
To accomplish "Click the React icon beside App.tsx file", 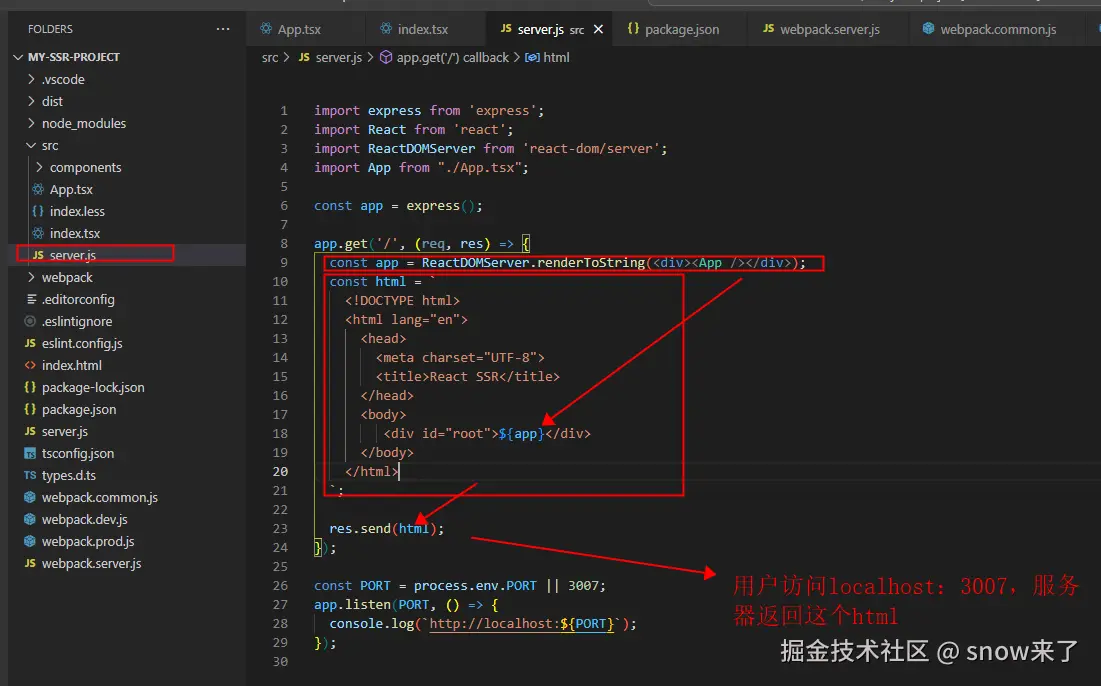I will [38, 190].
